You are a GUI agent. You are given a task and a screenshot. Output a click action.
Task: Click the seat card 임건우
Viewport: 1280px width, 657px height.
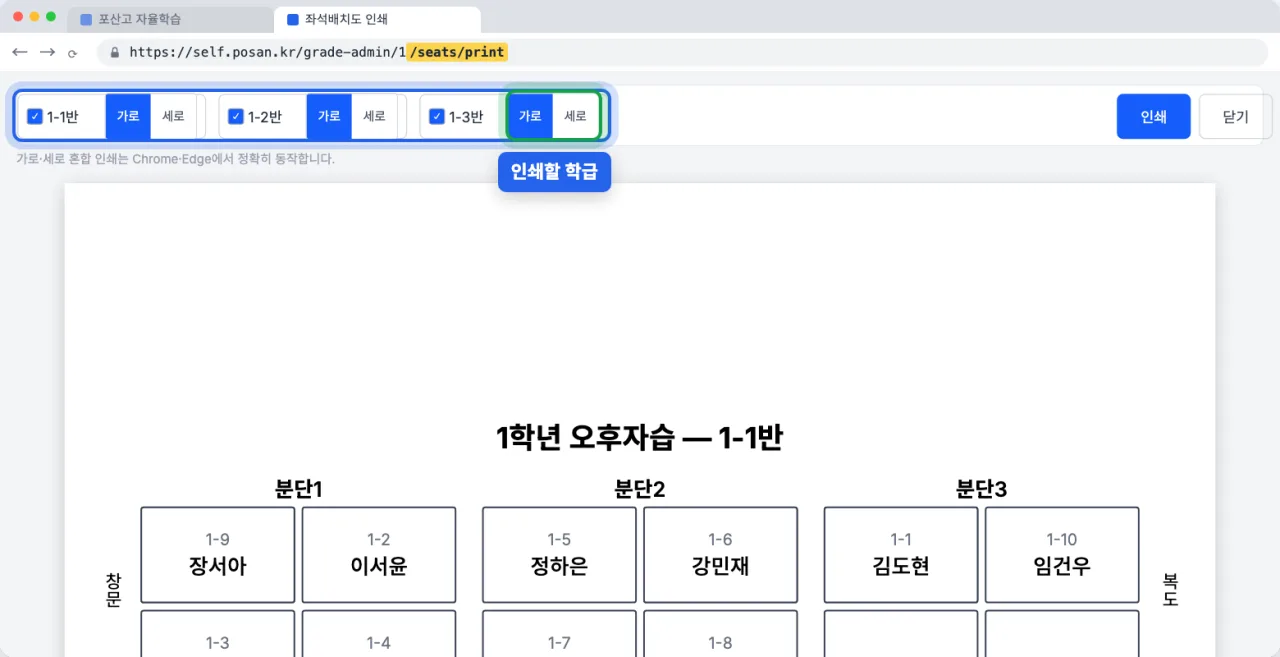(x=1062, y=555)
